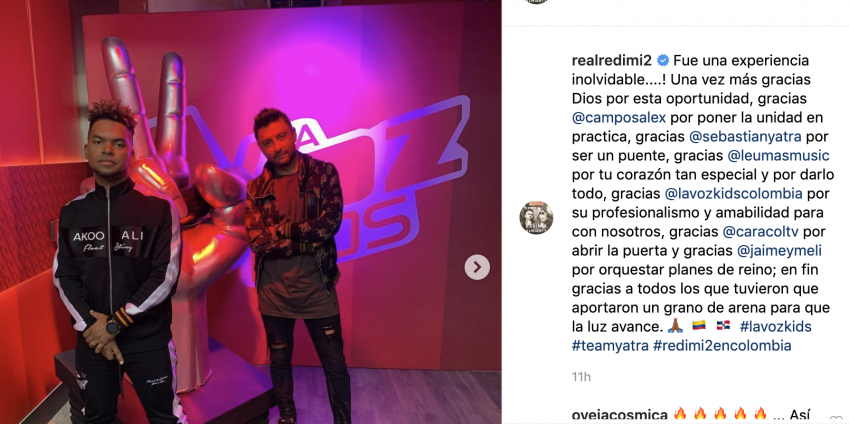Click the Dominican Republic flag emoji
Image resolution: width=849 pixels, height=424 pixels.
pos(723,326)
